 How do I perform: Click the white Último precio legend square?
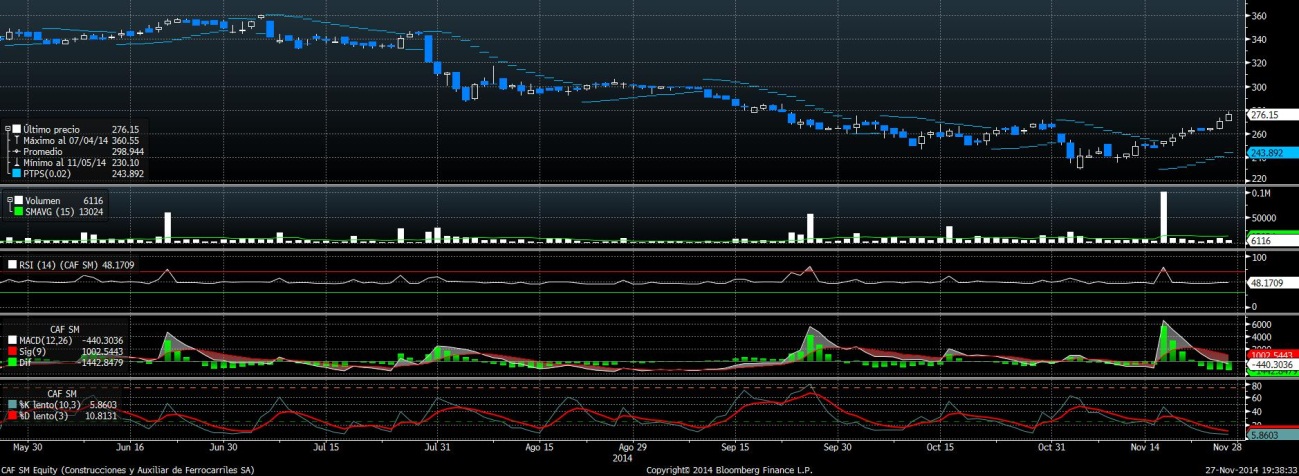[x=15, y=130]
